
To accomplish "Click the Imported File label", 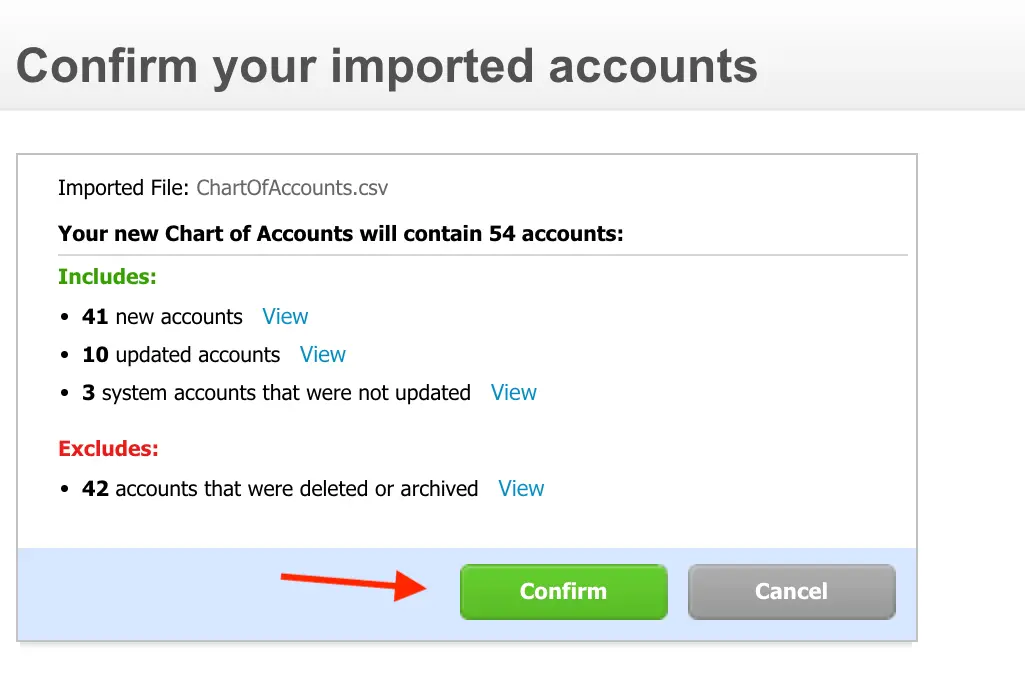I will click(x=122, y=187).
